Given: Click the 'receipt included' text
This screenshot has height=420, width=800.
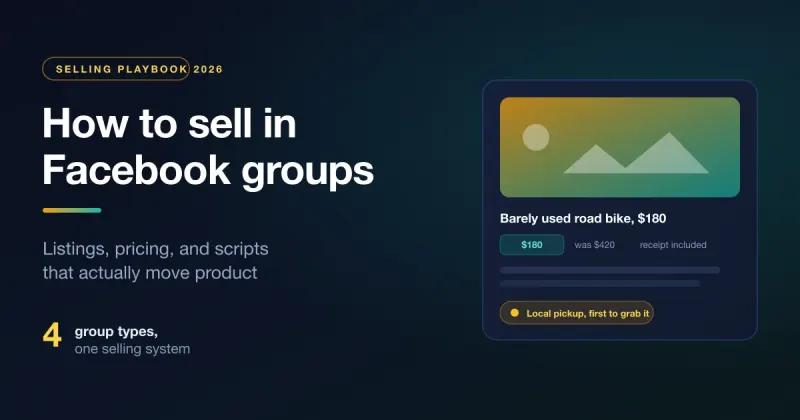Looking at the screenshot, I should pyautogui.click(x=673, y=245).
